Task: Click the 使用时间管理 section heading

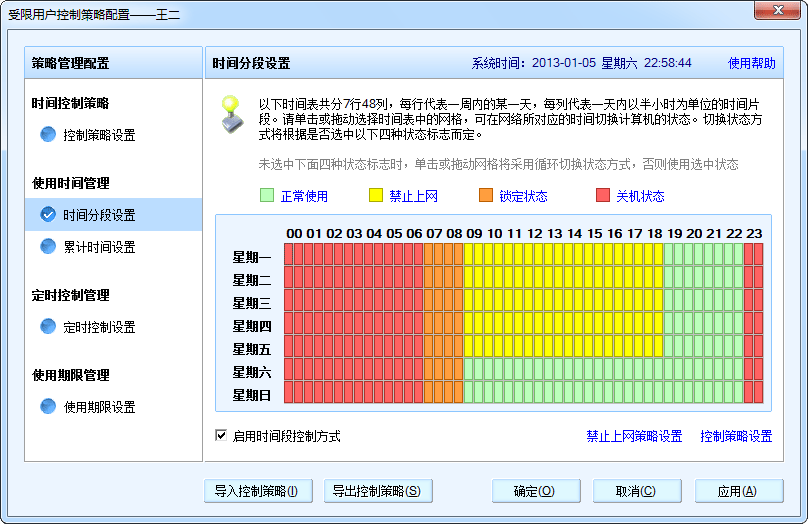Action: pyautogui.click(x=71, y=183)
